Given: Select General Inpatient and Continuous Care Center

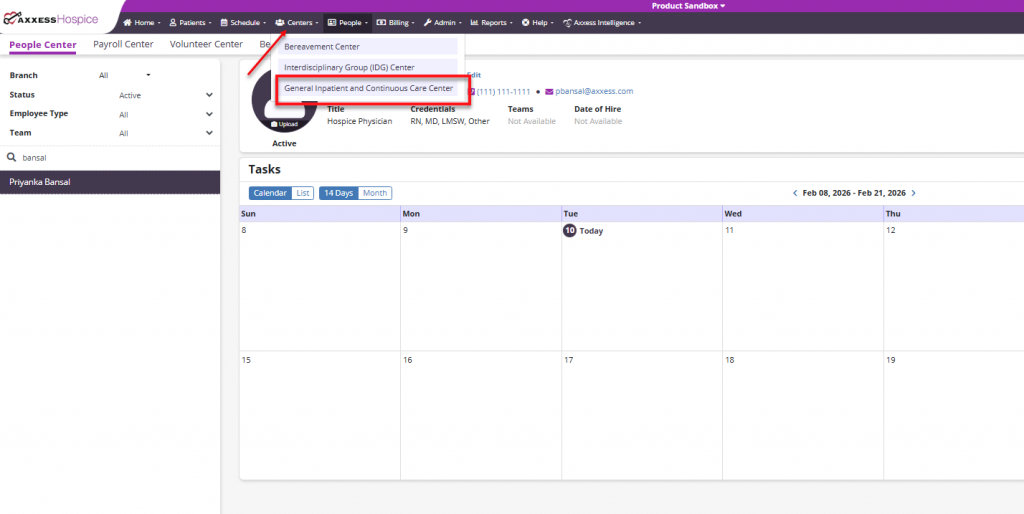Looking at the screenshot, I should point(368,88).
